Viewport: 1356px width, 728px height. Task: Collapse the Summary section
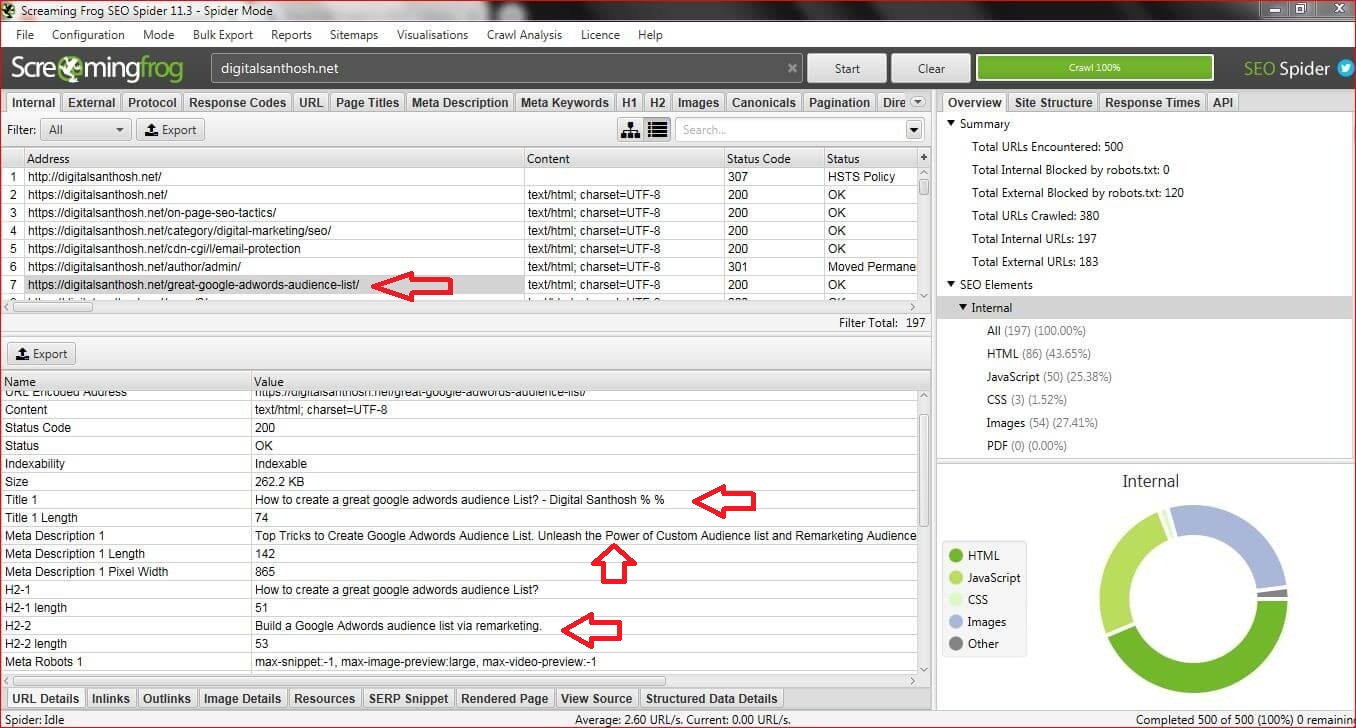[951, 124]
